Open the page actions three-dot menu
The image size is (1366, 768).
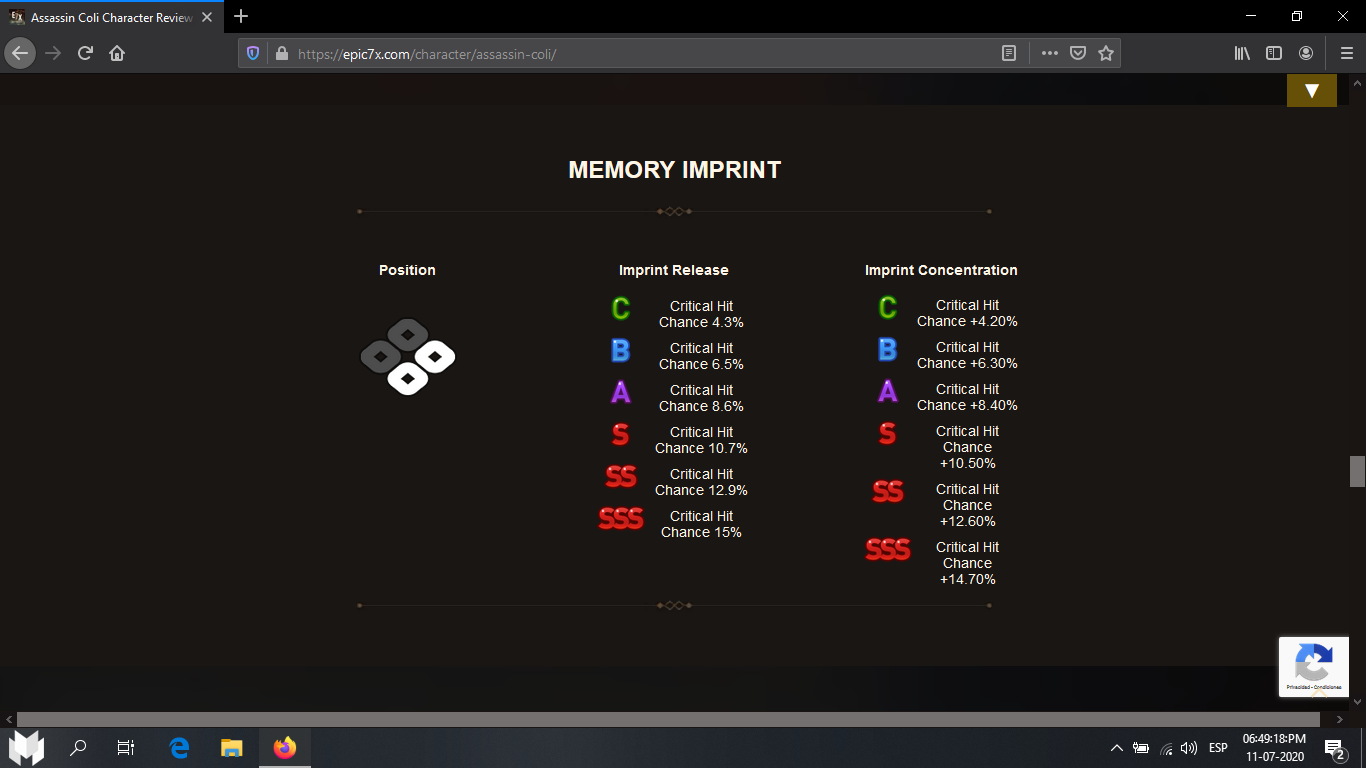pyautogui.click(x=1049, y=54)
